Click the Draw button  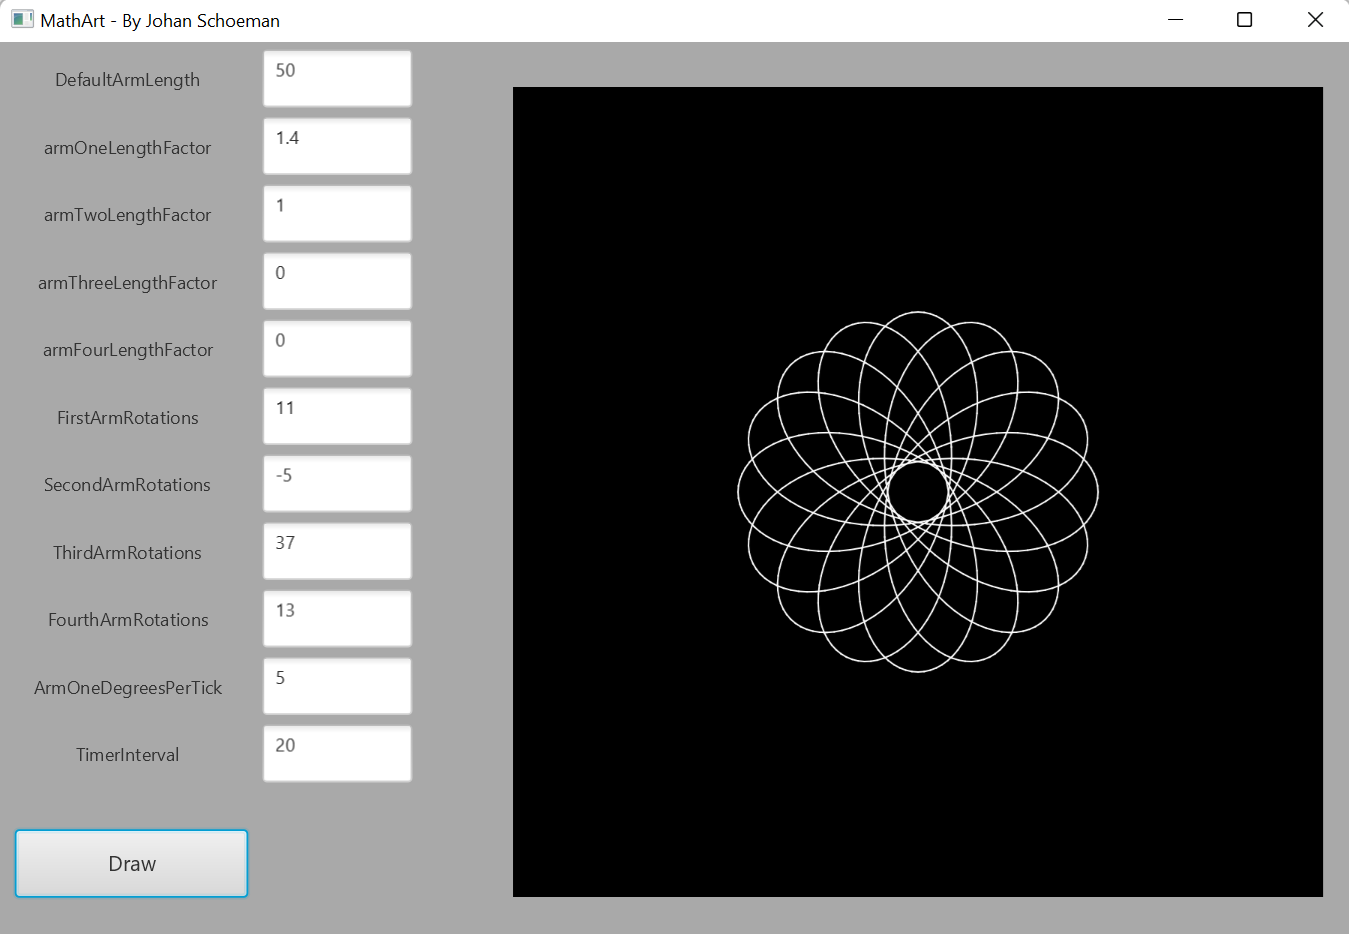131,863
